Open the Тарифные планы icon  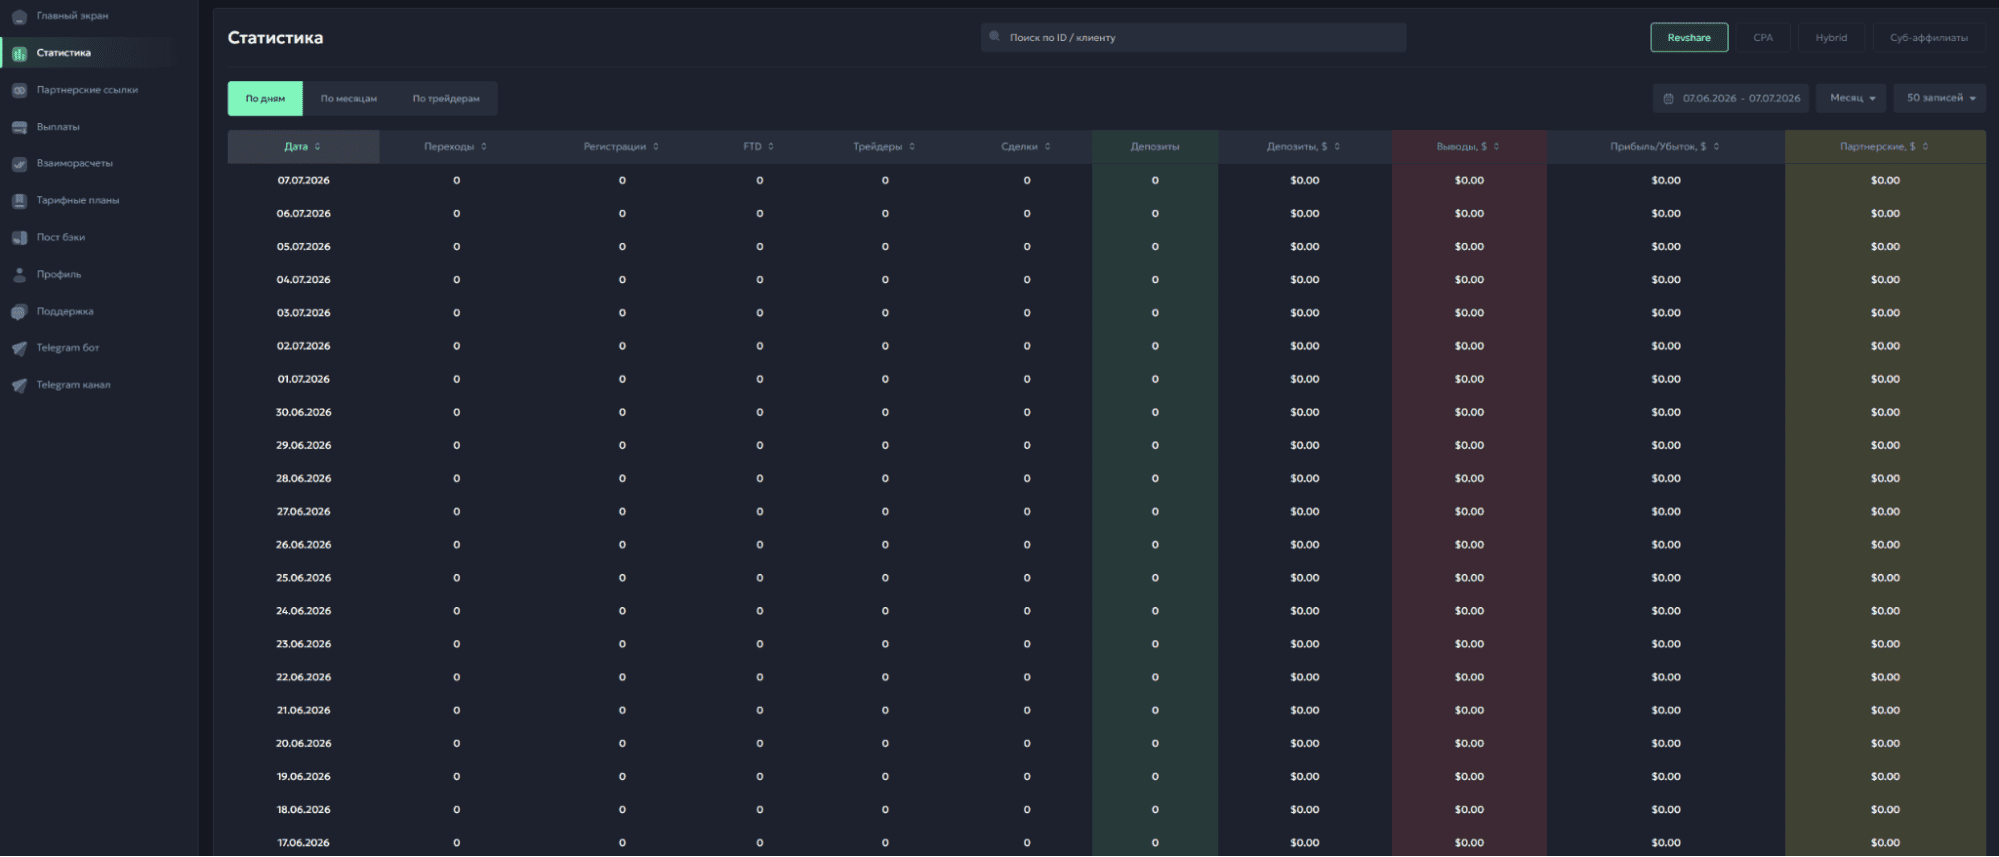19,201
